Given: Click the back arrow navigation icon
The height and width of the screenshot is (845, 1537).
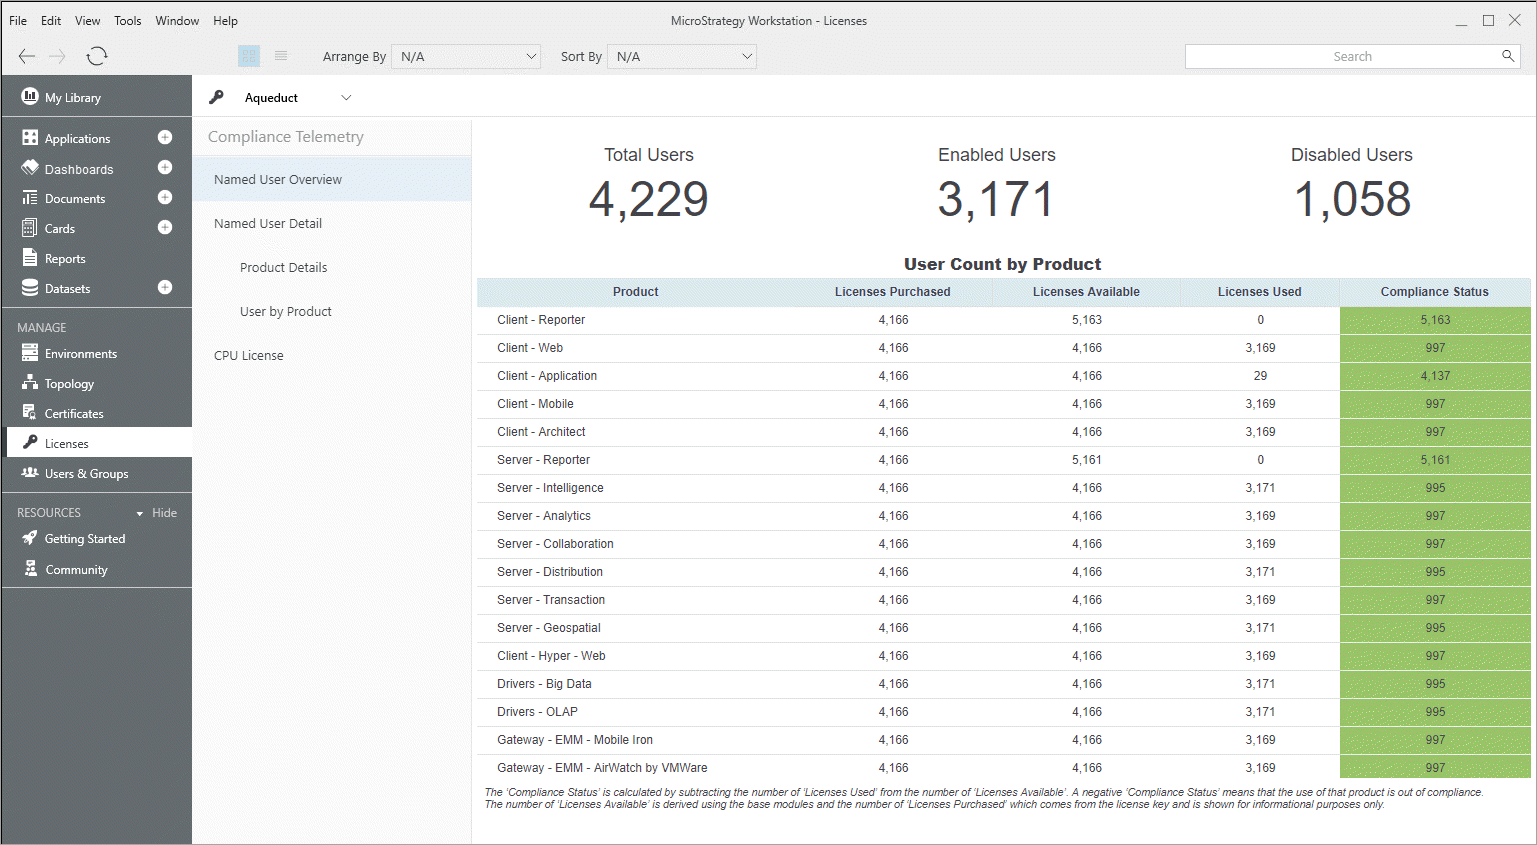Looking at the screenshot, I should tap(27, 56).
